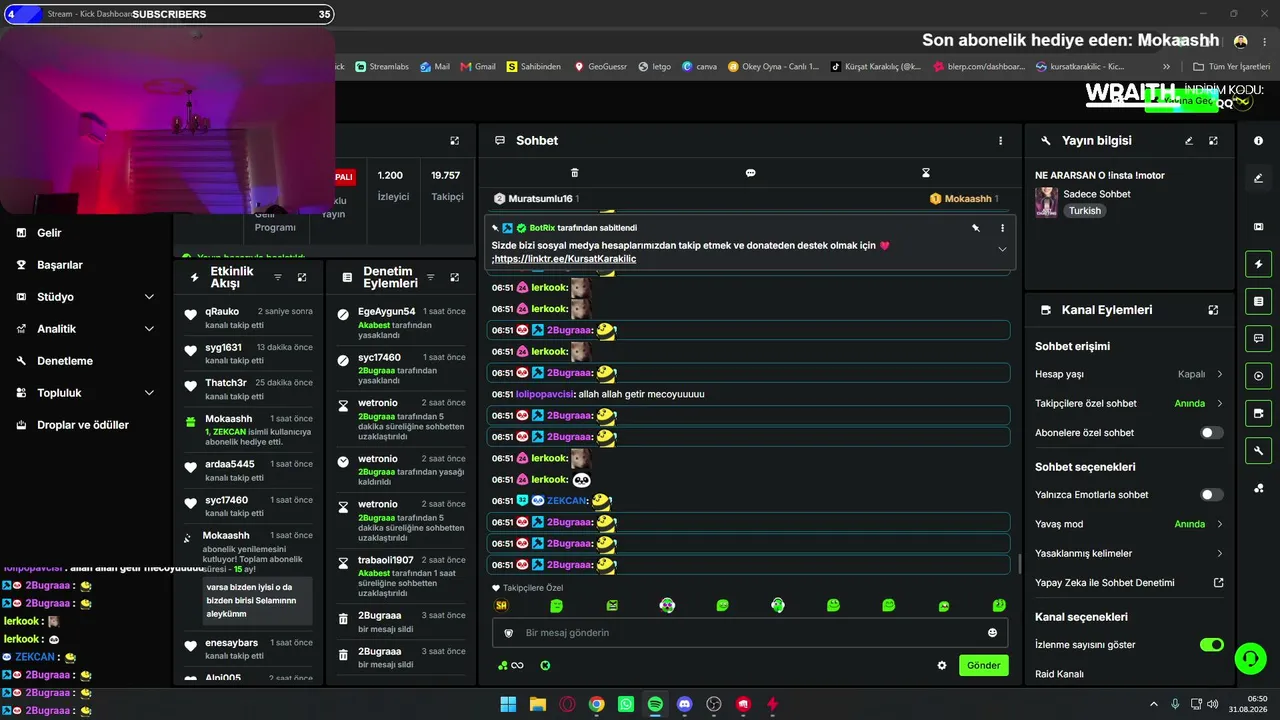The image size is (1280, 720).
Task: Expand the Etkinlik Akışı panel
Action: (x=302, y=277)
